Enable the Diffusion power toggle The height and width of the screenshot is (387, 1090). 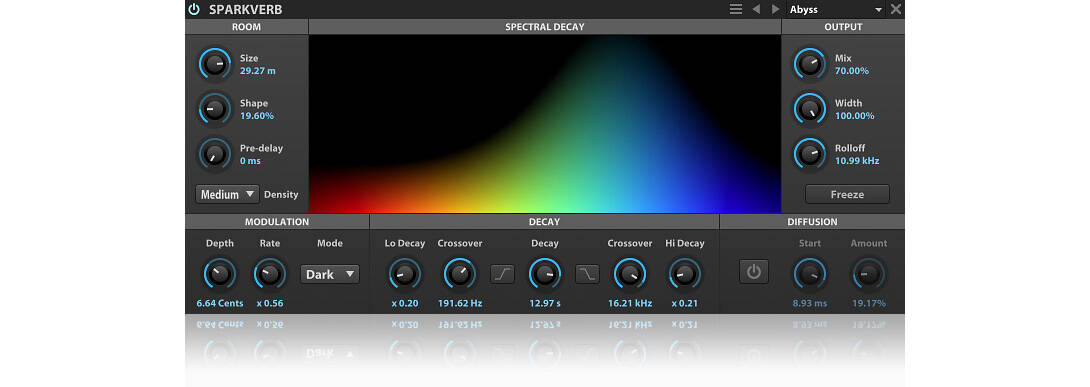pyautogui.click(x=754, y=271)
